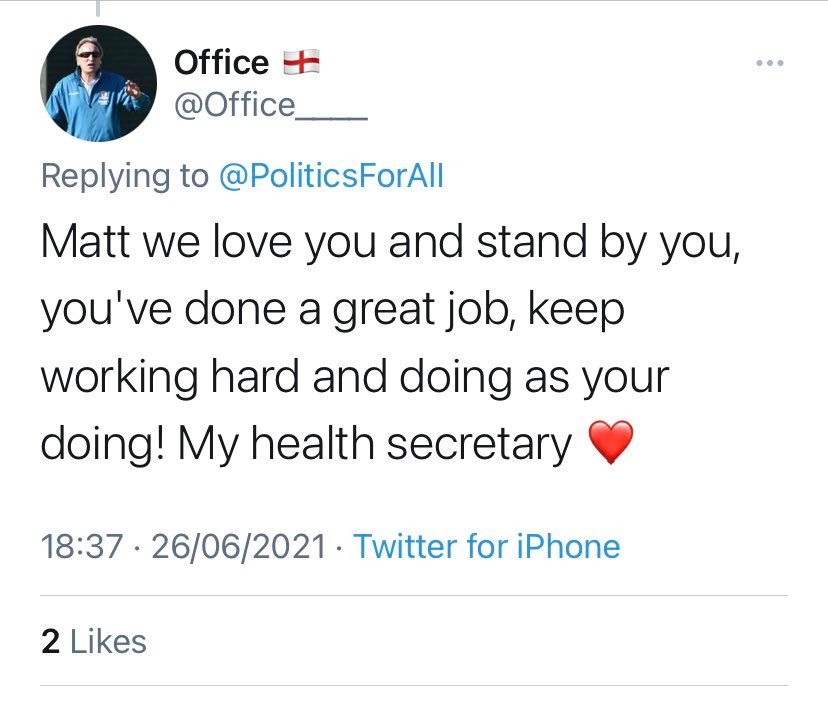The width and height of the screenshot is (828, 702).
Task: Select the @Office____ username handle
Action: 271,104
